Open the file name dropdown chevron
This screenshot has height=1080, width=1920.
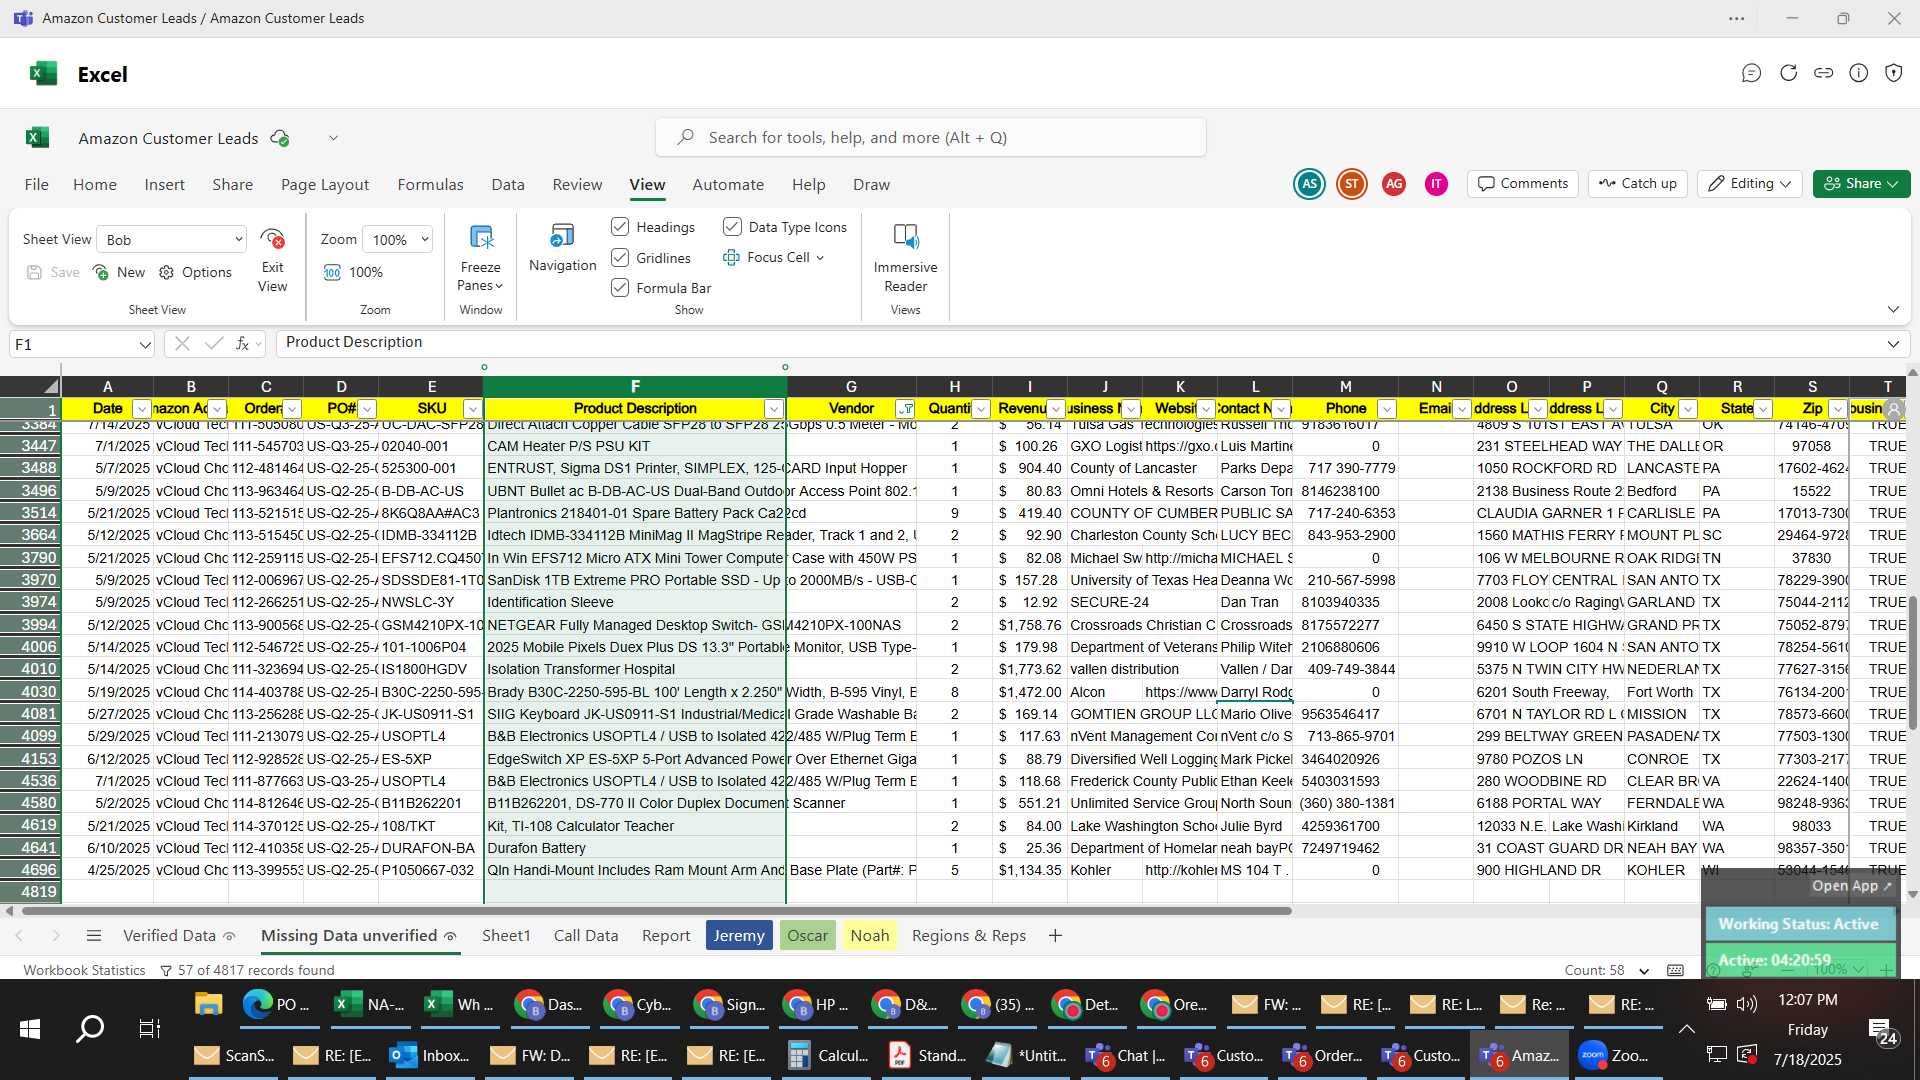[333, 138]
